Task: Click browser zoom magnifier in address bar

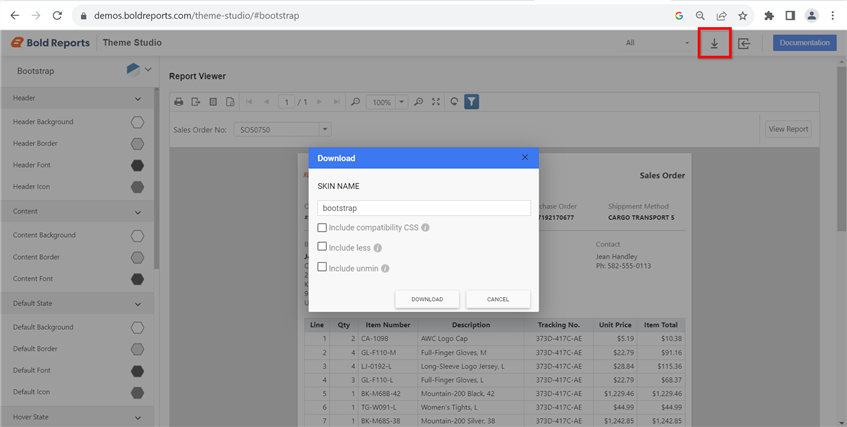Action: (700, 16)
